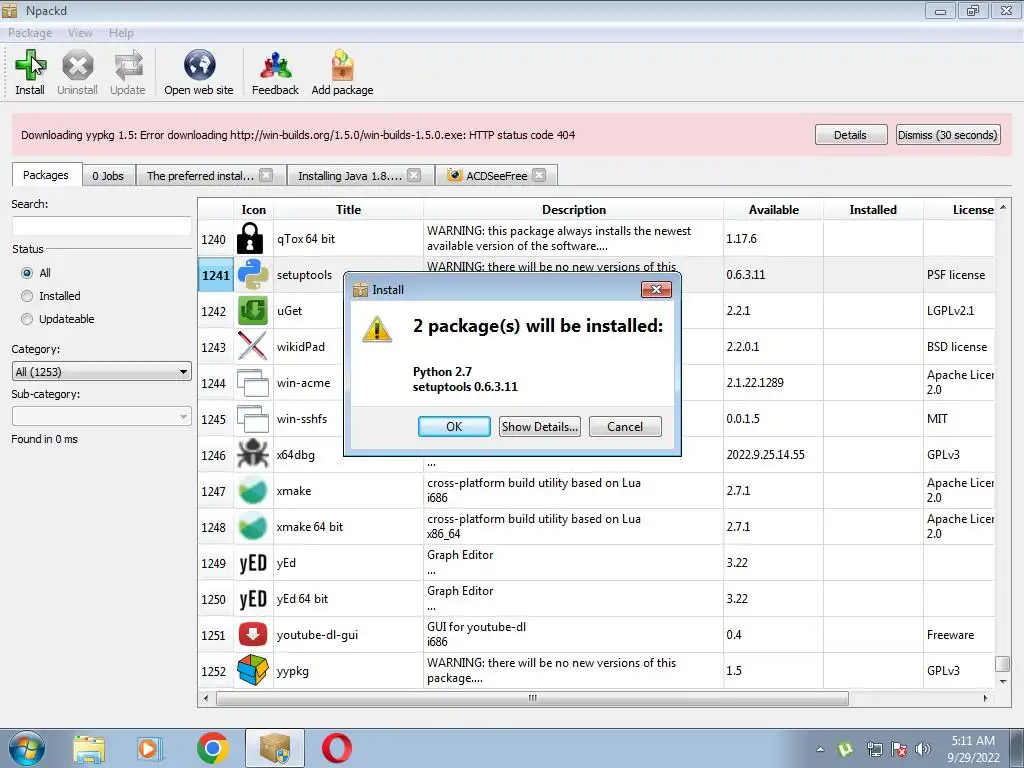Select the win-sshfs generic window icon
Image resolution: width=1024 pixels, height=768 pixels.
(x=252, y=419)
